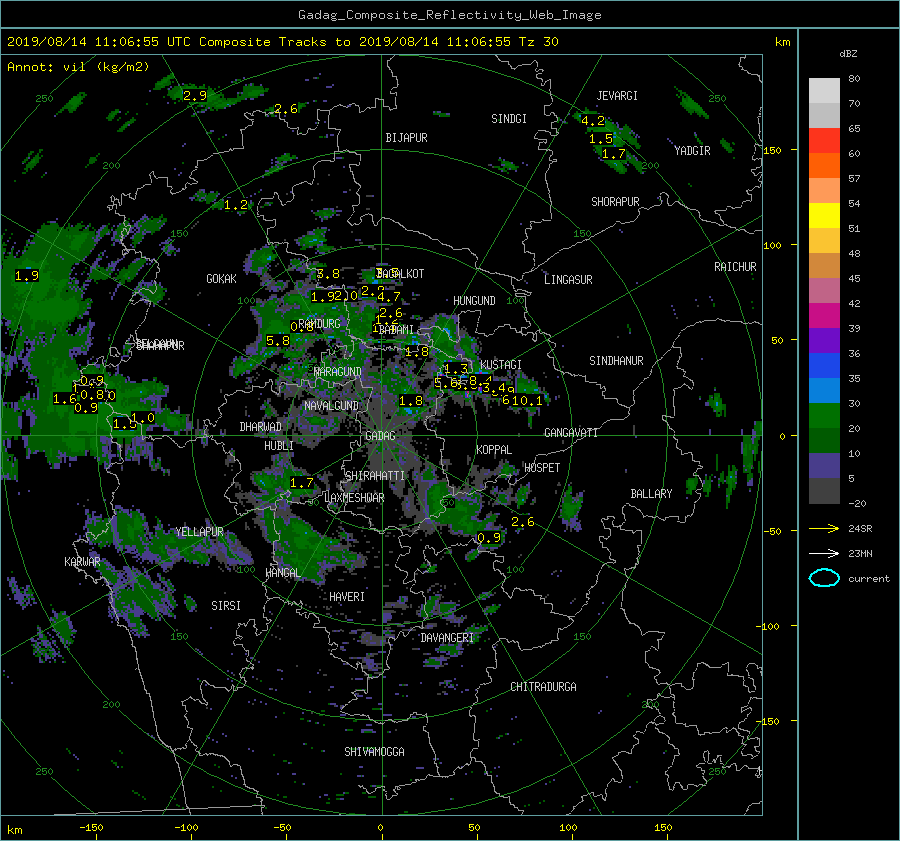This screenshot has width=900, height=841.
Task: Click the HAVERI city label
Action: point(347,597)
